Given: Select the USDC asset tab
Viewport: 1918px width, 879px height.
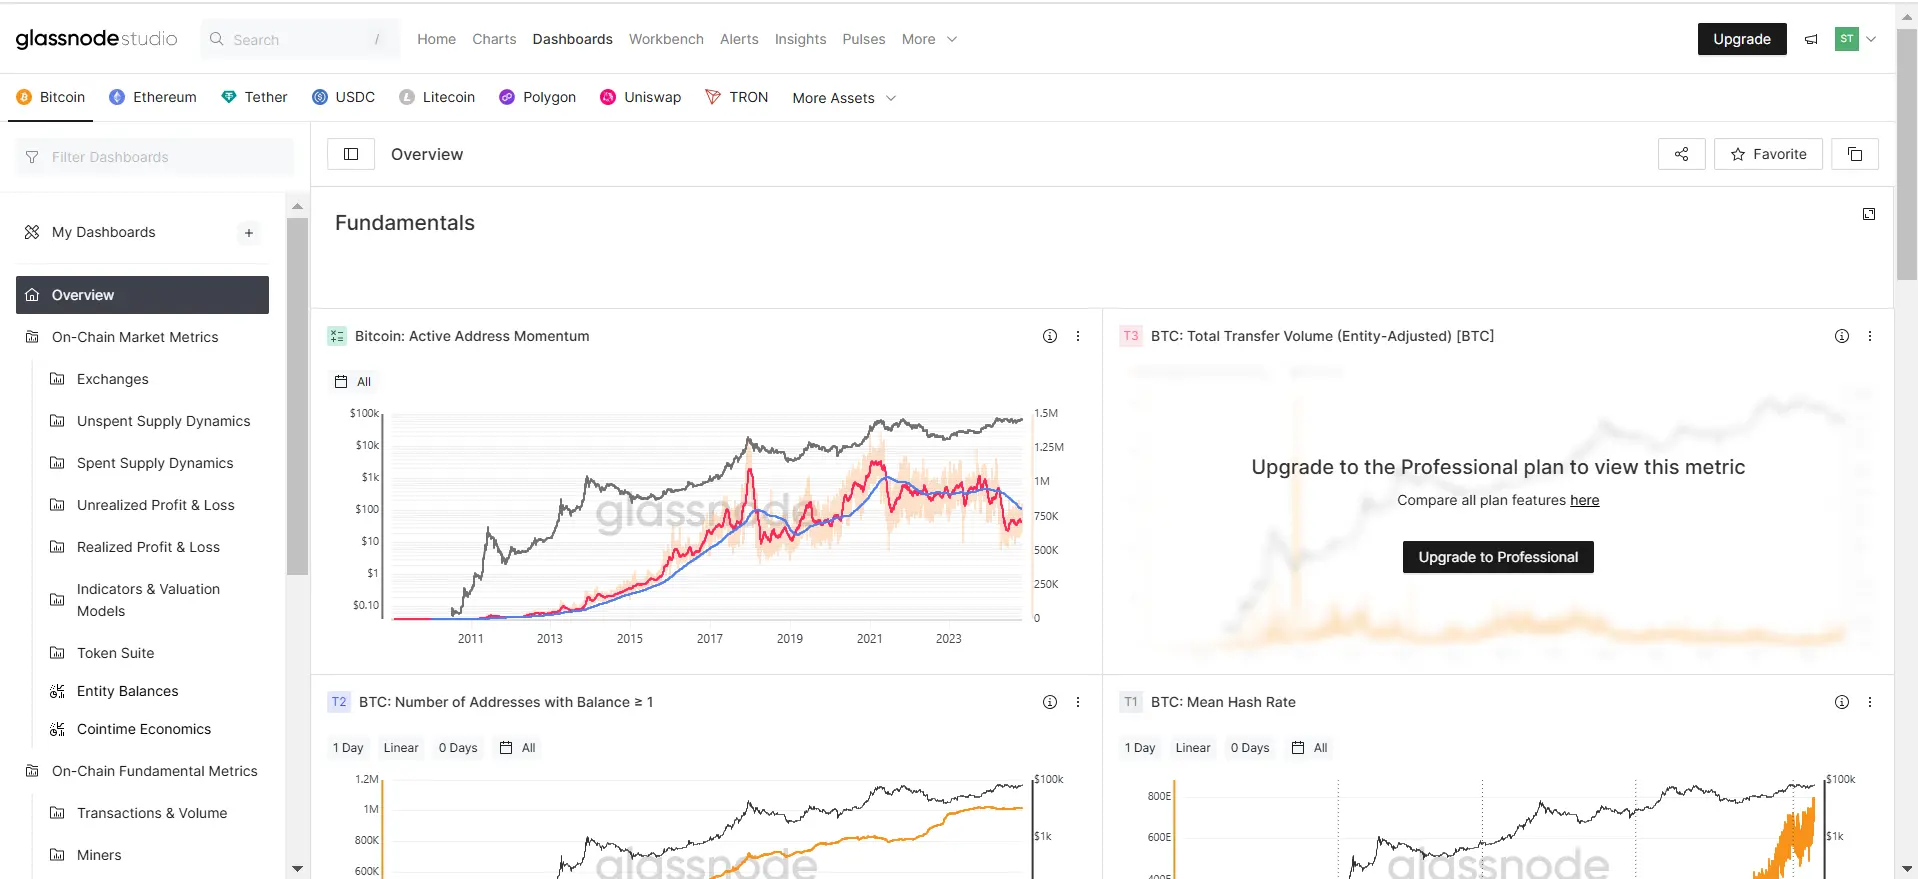Looking at the screenshot, I should pyautogui.click(x=344, y=97).
